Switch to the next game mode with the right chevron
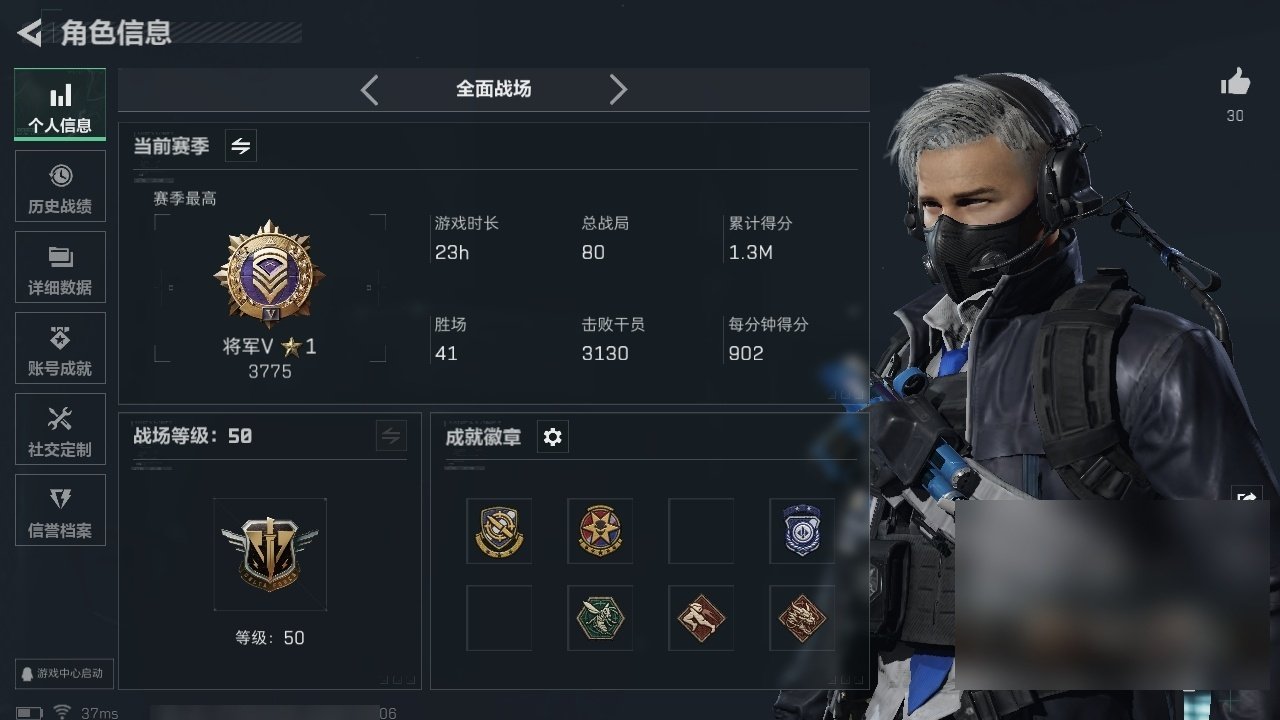The width and height of the screenshot is (1280, 720). point(618,90)
